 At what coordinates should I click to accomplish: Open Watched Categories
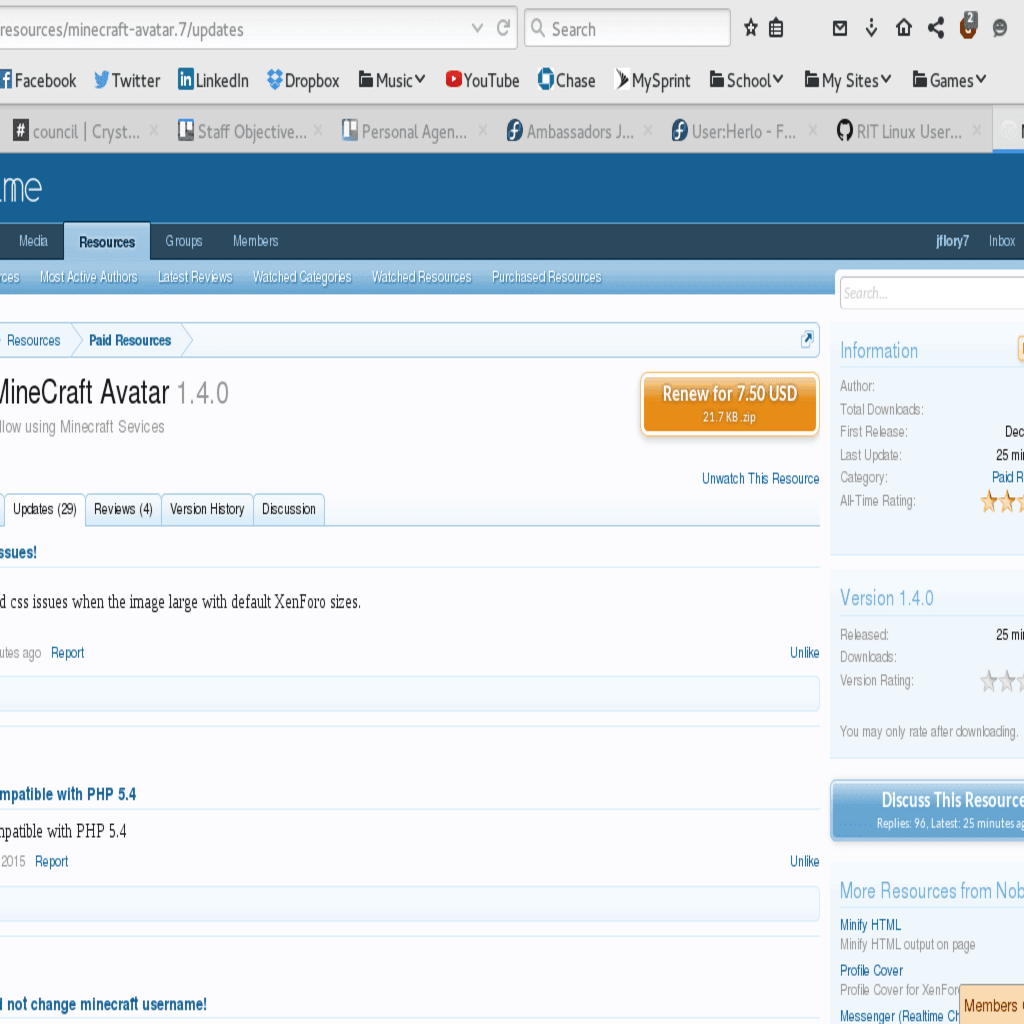click(x=302, y=277)
